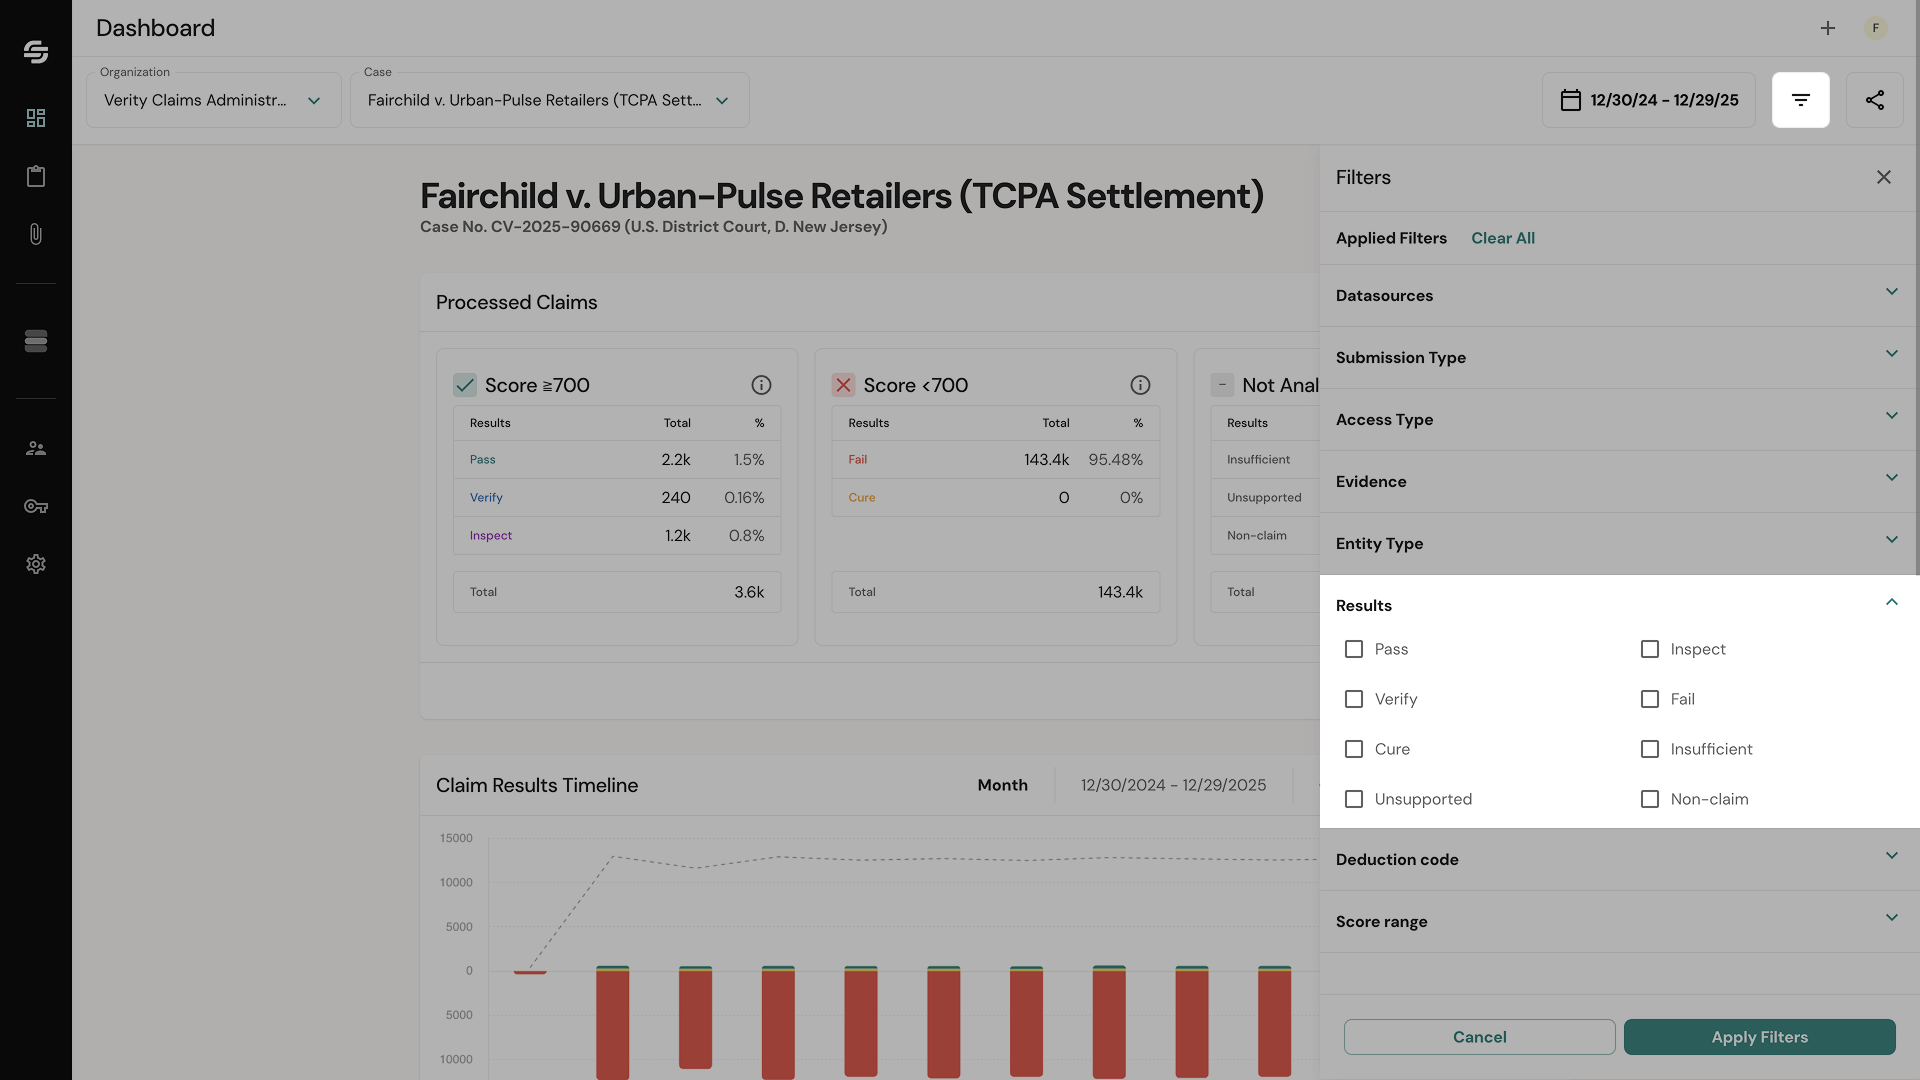Open the Case dropdown

(550, 100)
